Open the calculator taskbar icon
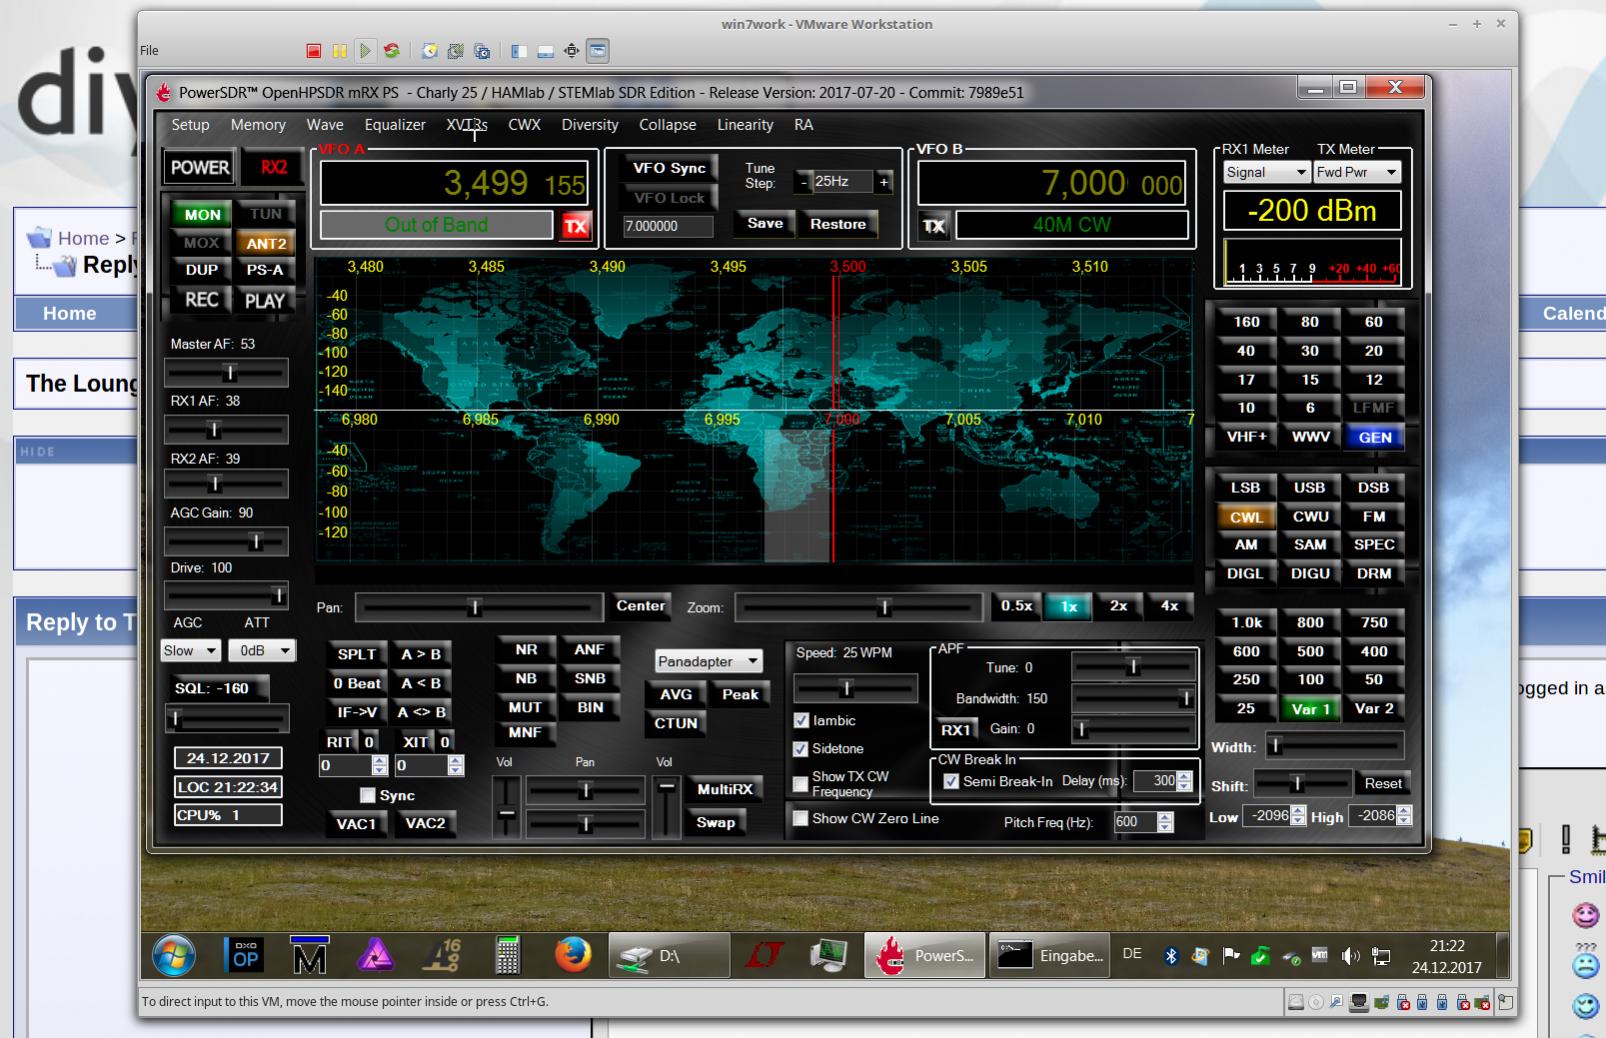 point(508,956)
